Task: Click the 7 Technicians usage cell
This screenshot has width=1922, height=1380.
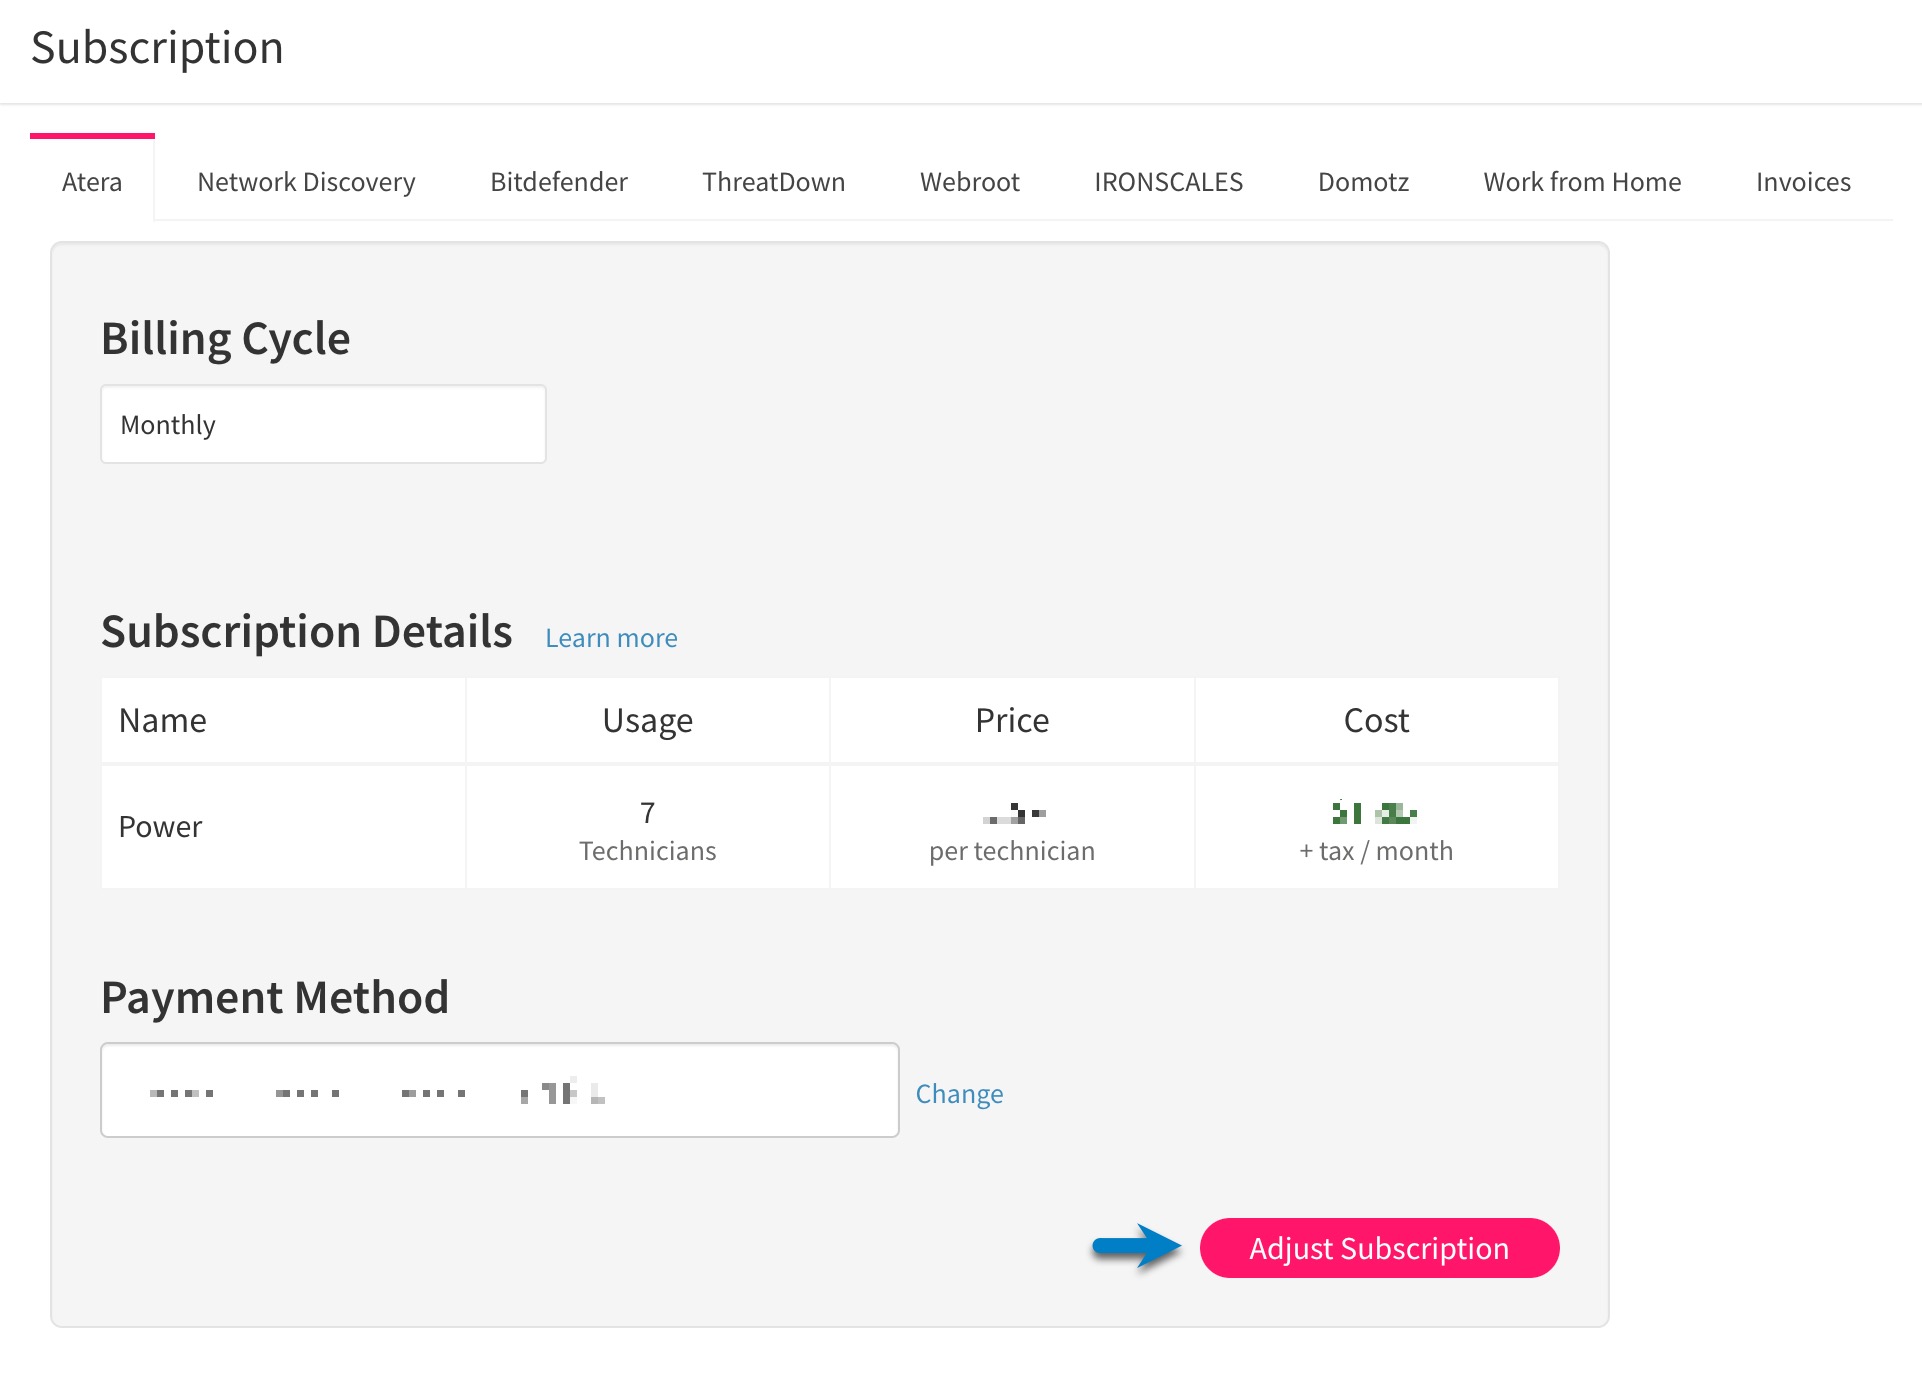Action: pos(648,827)
